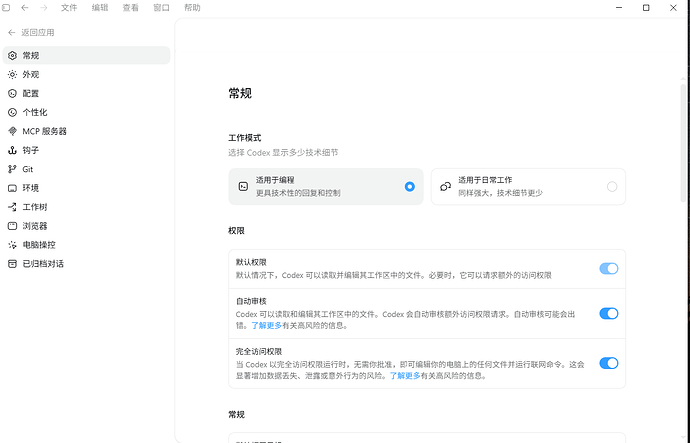Open the 个性化 settings label

(35, 112)
